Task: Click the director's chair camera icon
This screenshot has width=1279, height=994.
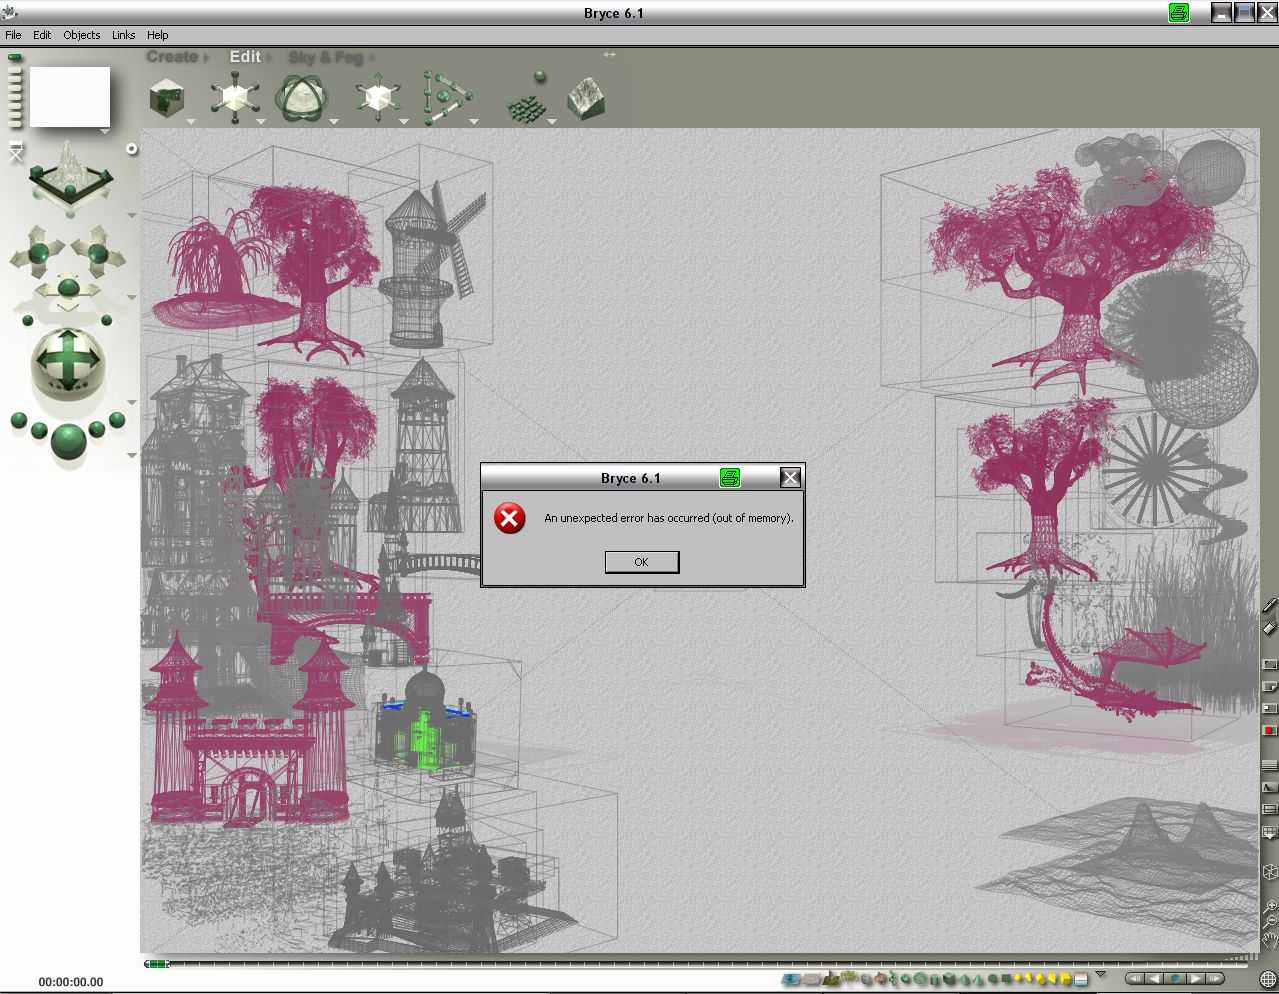Action: 16,149
